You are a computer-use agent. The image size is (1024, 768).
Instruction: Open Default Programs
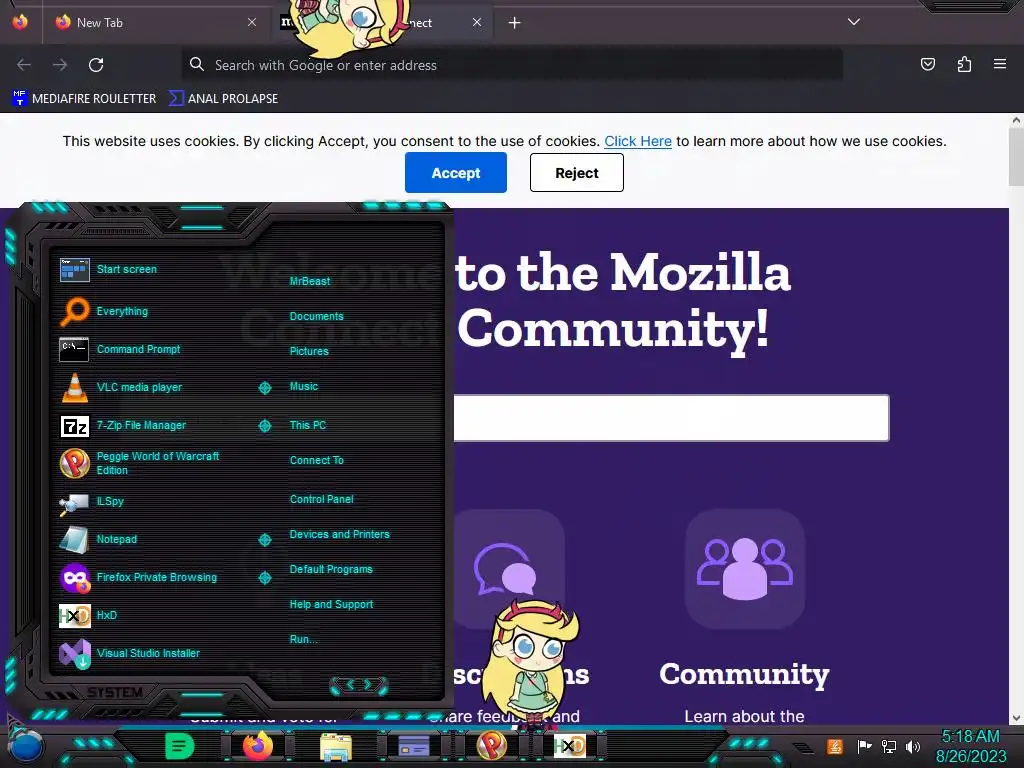point(331,569)
